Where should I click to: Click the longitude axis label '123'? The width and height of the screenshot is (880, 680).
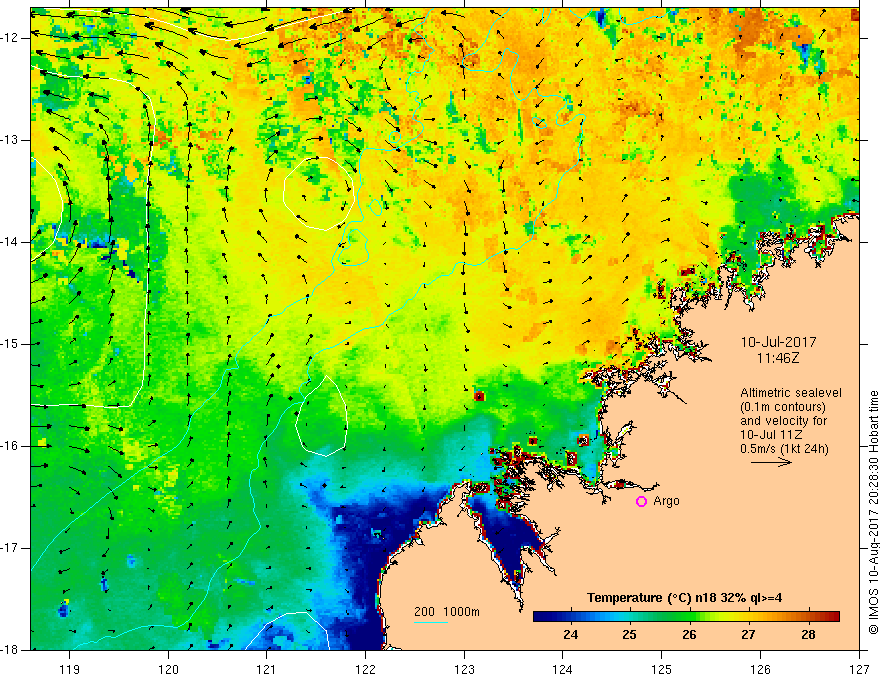[x=464, y=669]
